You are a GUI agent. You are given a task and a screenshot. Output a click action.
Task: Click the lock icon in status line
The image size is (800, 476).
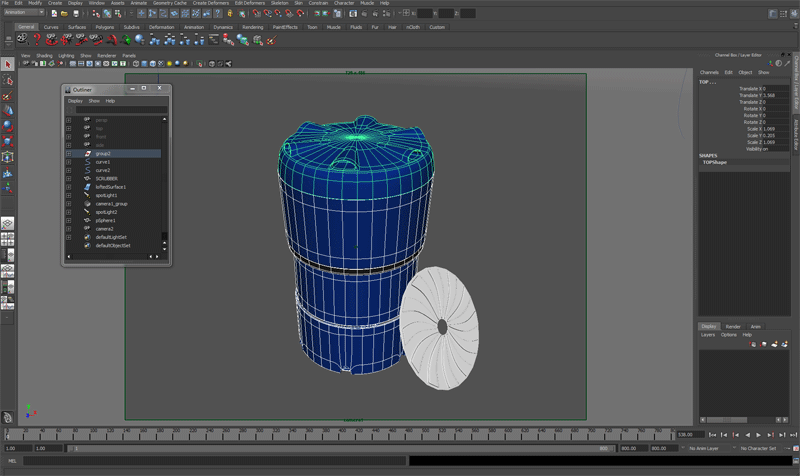[x=230, y=13]
